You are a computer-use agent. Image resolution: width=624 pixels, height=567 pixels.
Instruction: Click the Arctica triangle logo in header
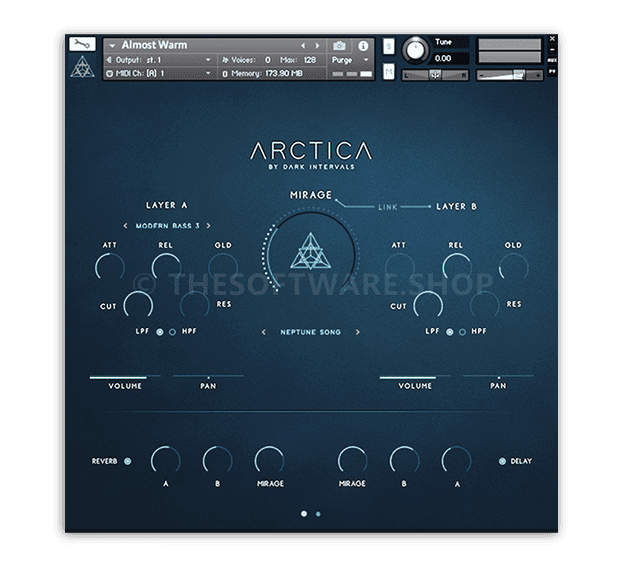click(x=82, y=66)
